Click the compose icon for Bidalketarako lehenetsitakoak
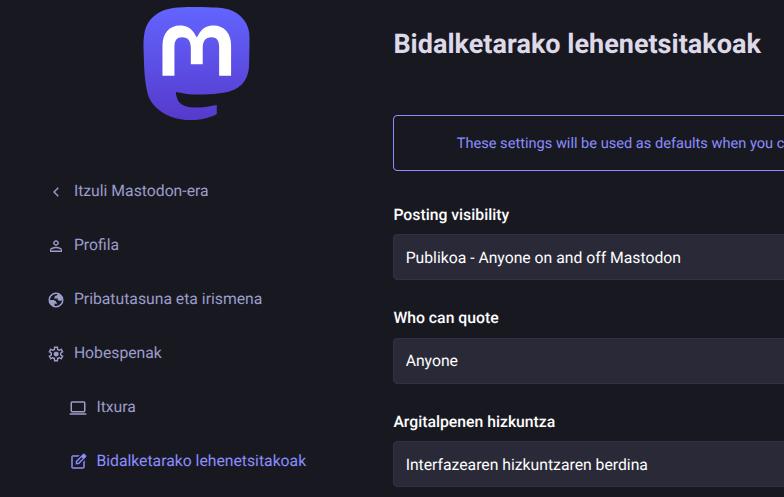Viewport: 784px width, 497px height. (x=78, y=462)
